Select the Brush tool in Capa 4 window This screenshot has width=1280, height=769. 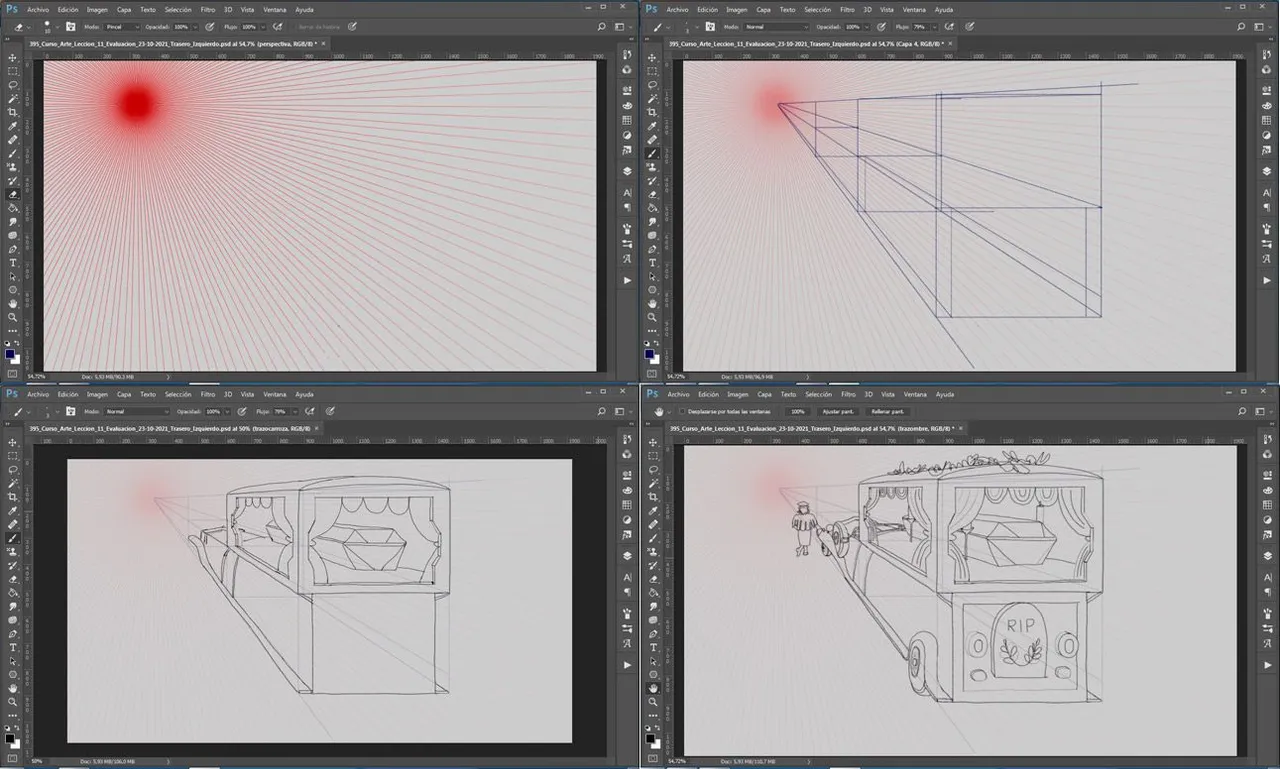click(x=653, y=153)
